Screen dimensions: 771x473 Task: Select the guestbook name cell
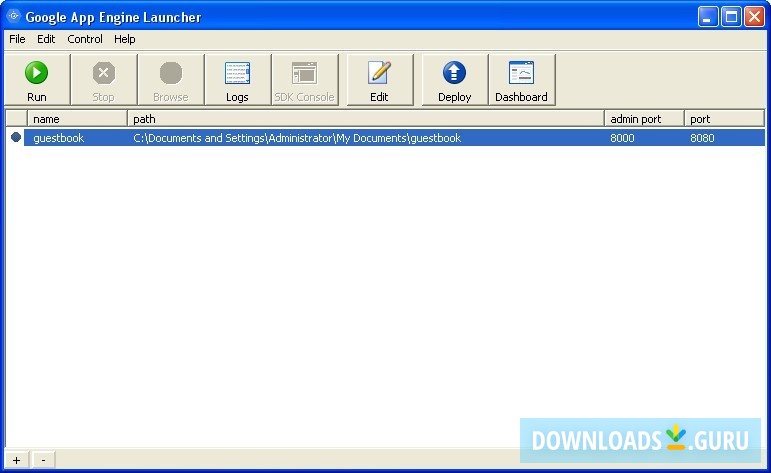(x=59, y=138)
